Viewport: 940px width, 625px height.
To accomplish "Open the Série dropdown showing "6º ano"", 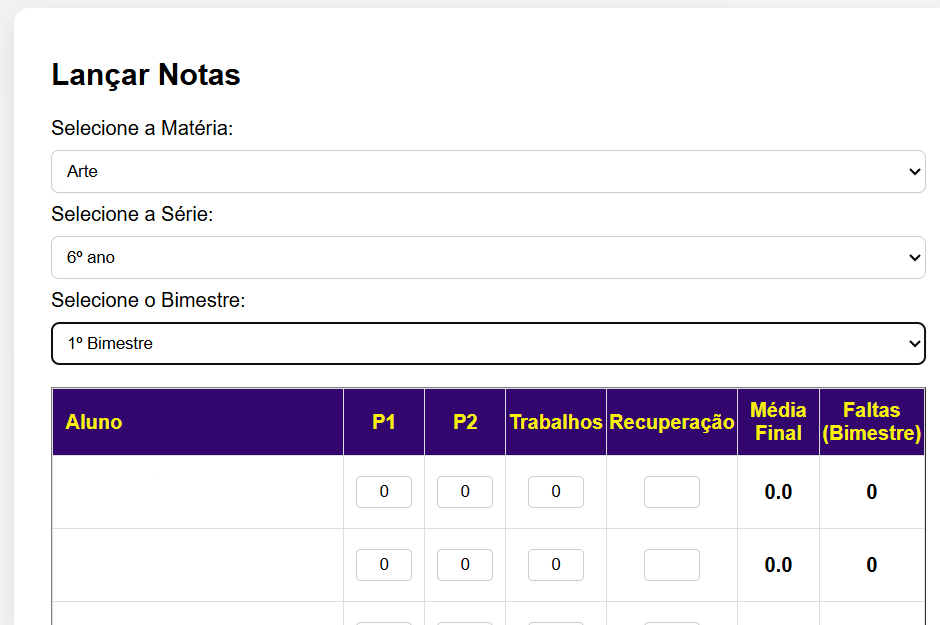I will pyautogui.click(x=488, y=257).
